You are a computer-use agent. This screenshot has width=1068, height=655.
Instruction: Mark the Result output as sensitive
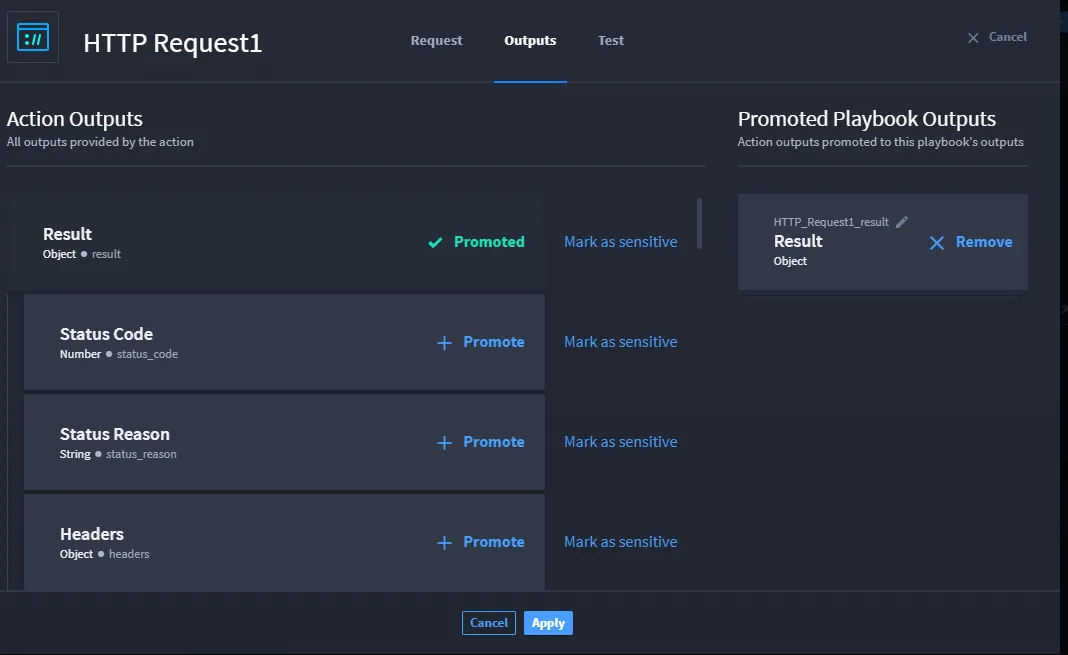coord(621,242)
